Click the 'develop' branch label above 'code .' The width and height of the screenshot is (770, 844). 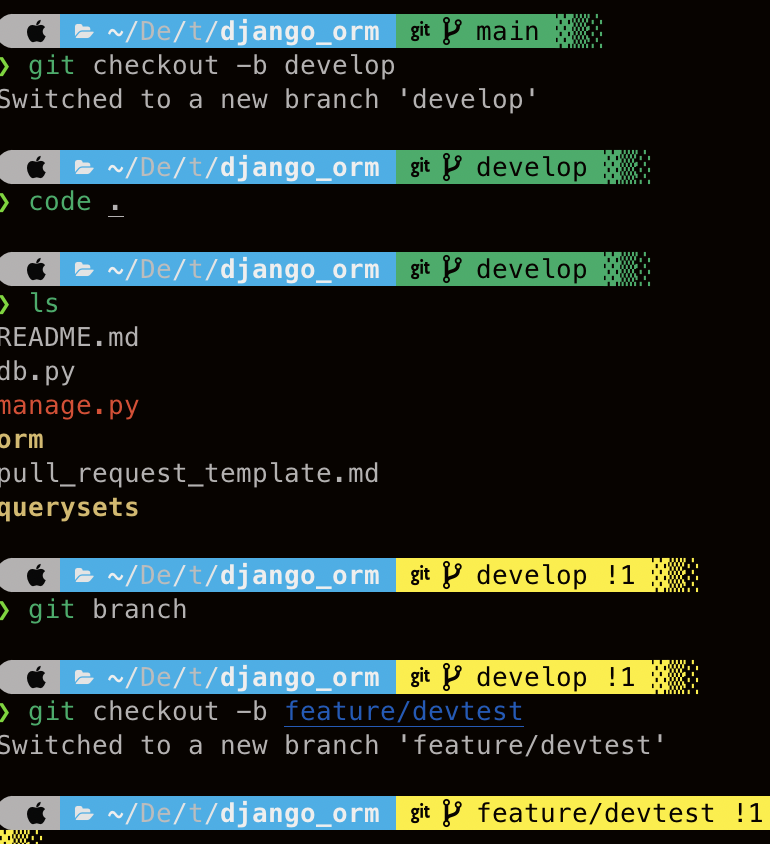[x=532, y=167]
